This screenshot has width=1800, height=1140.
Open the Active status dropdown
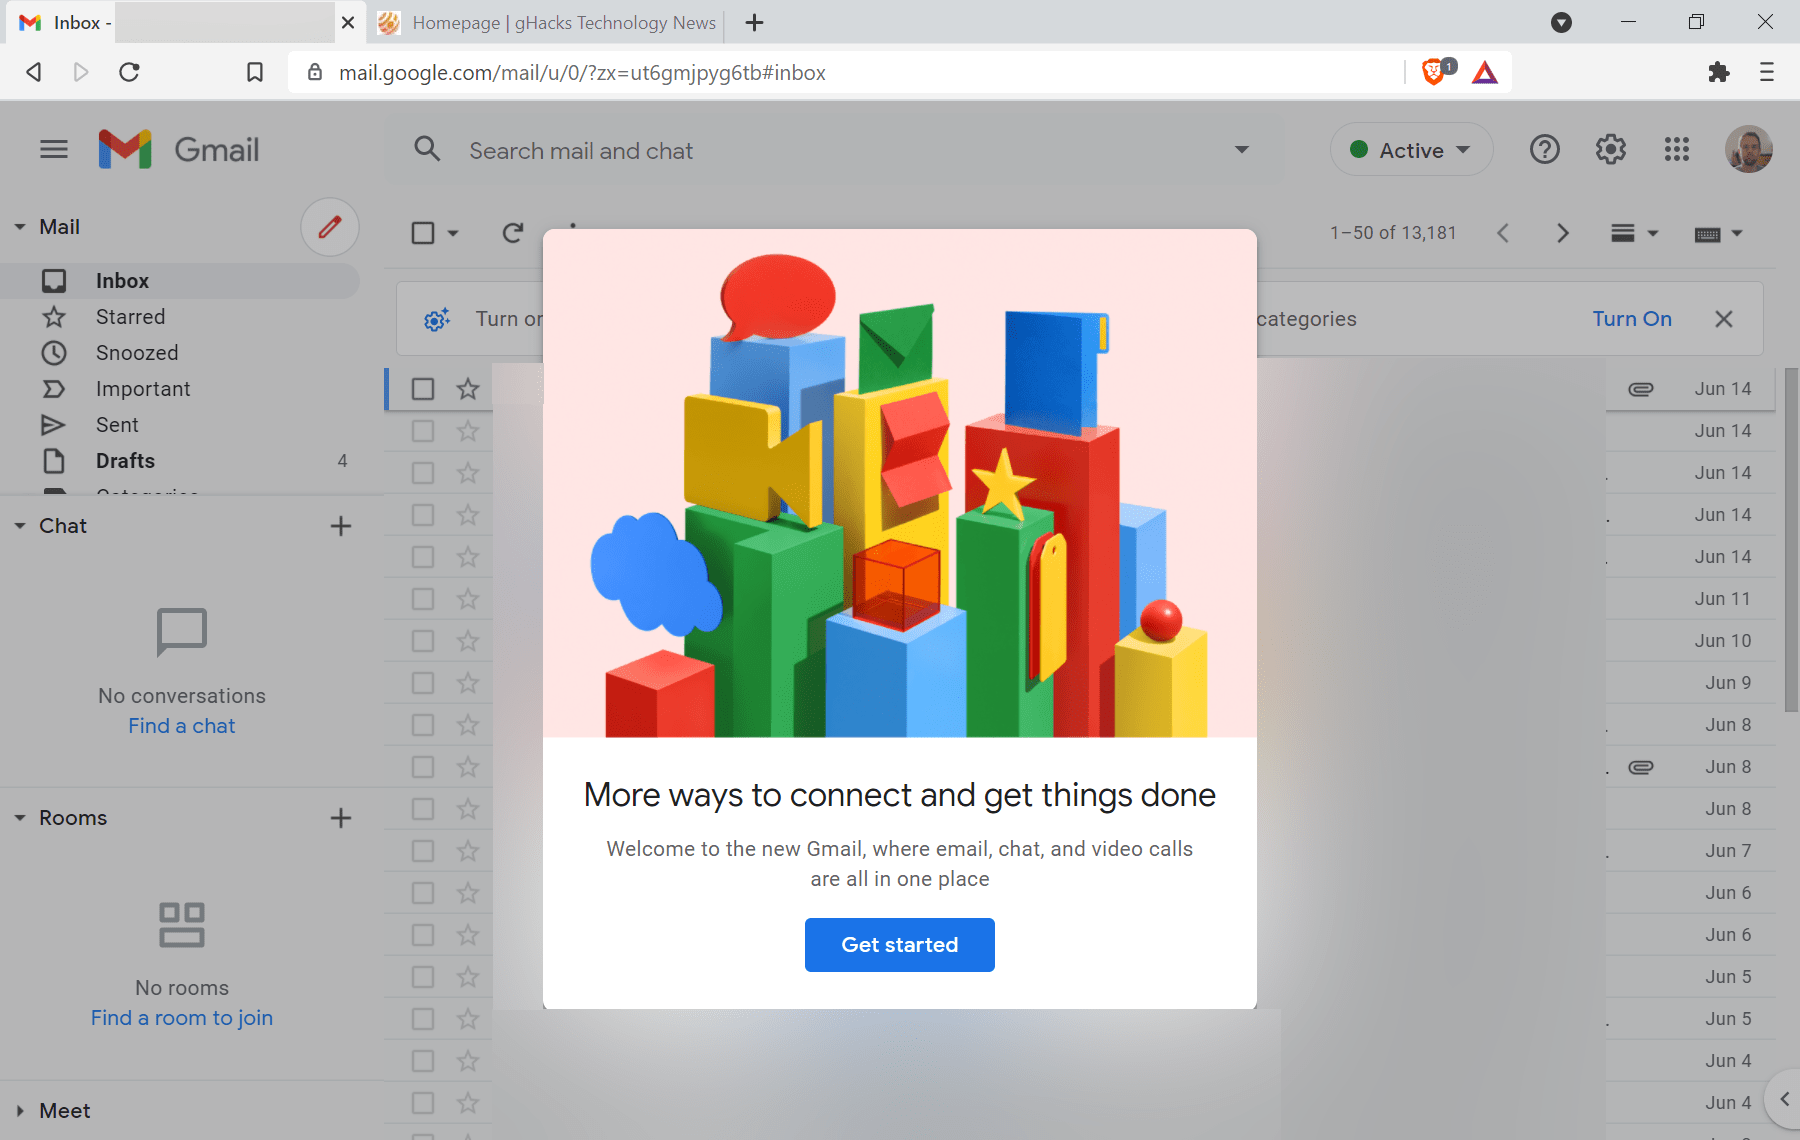coord(1411,149)
